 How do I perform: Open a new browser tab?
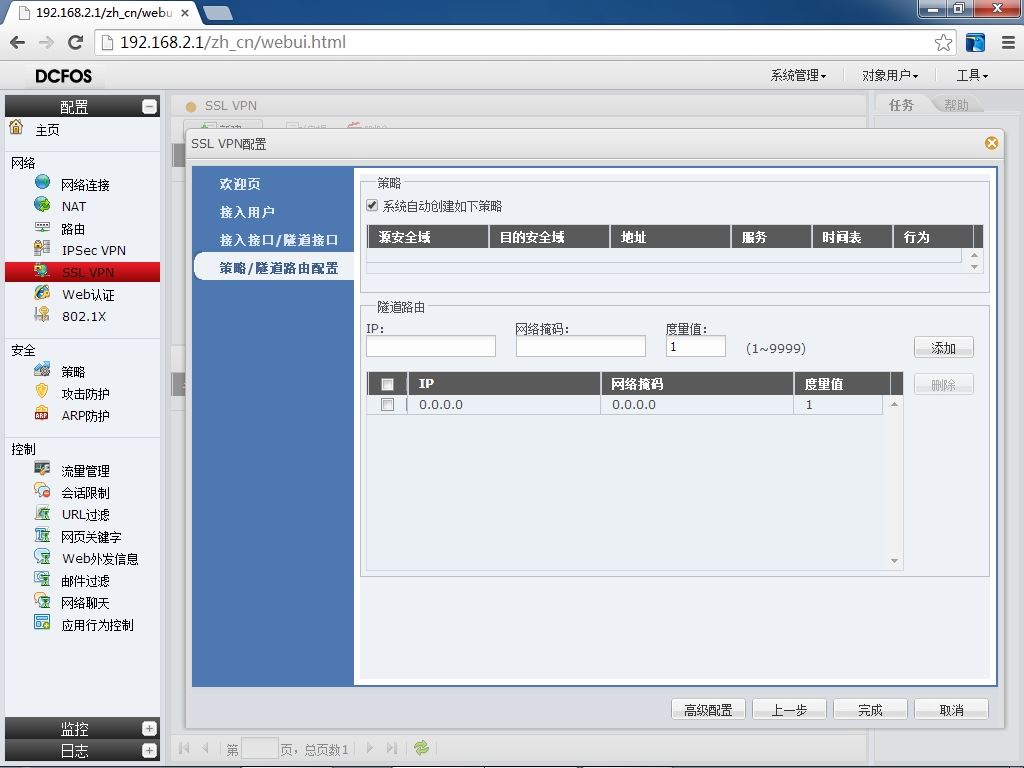[x=217, y=12]
